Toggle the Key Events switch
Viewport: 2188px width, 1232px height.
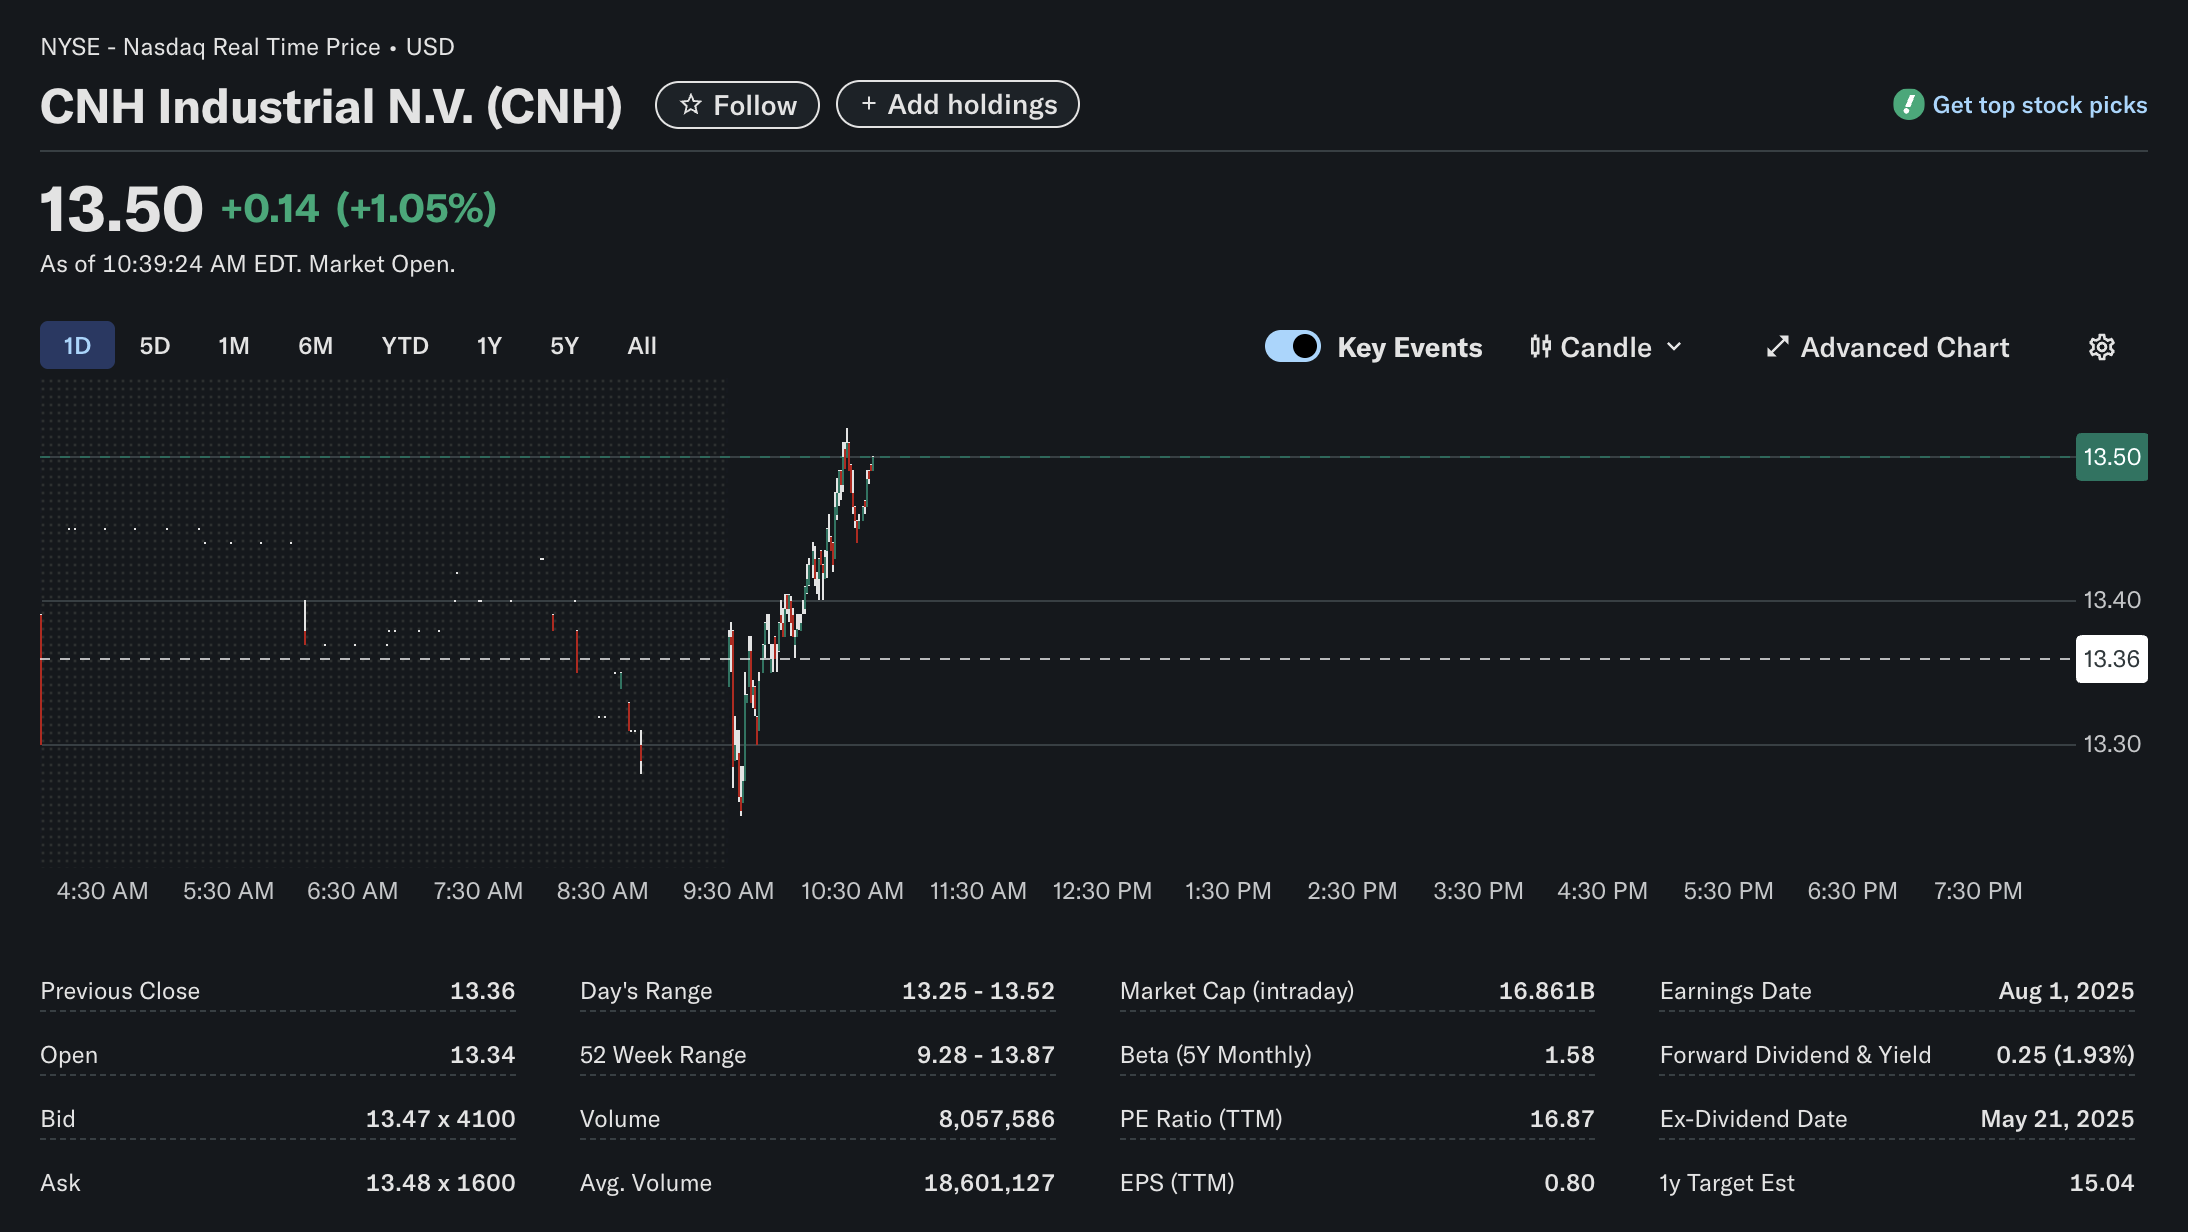pyautogui.click(x=1292, y=346)
